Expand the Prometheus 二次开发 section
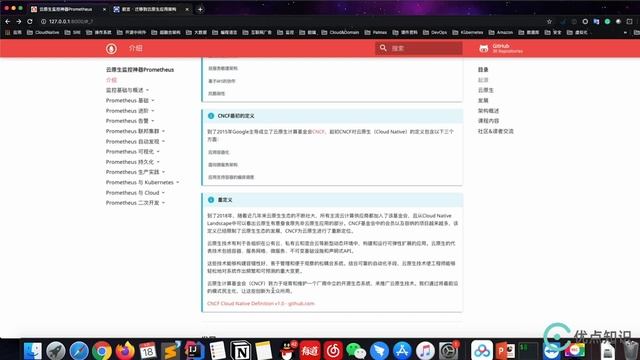 [x=136, y=202]
